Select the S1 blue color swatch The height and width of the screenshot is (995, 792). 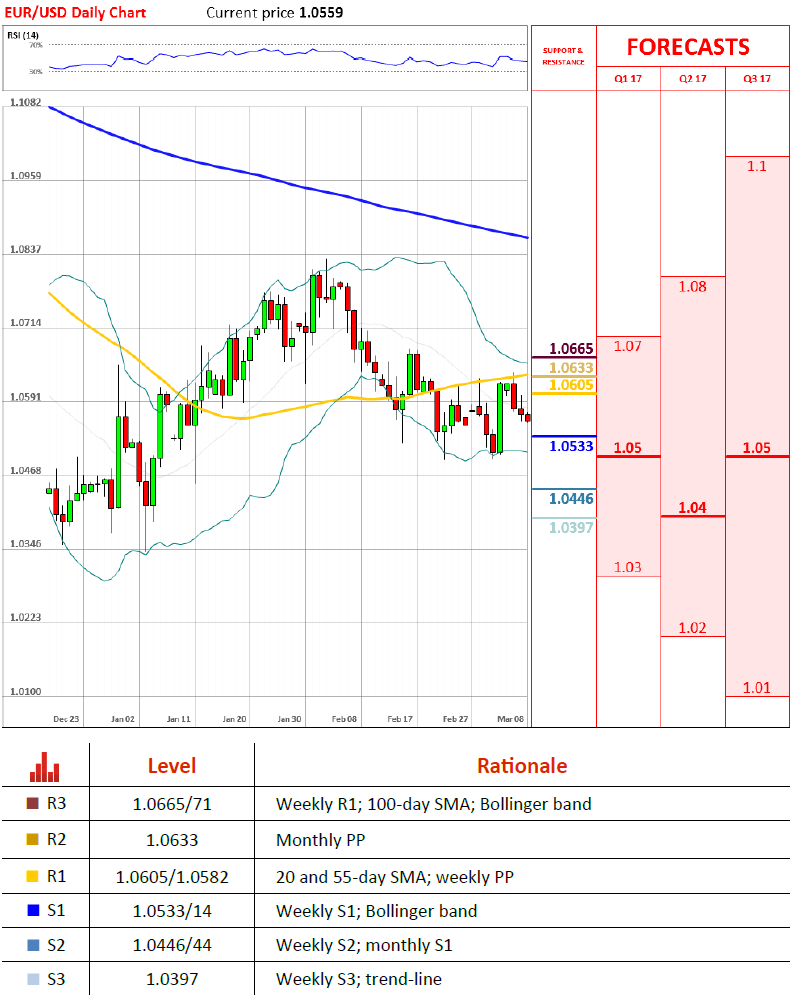[x=34, y=911]
